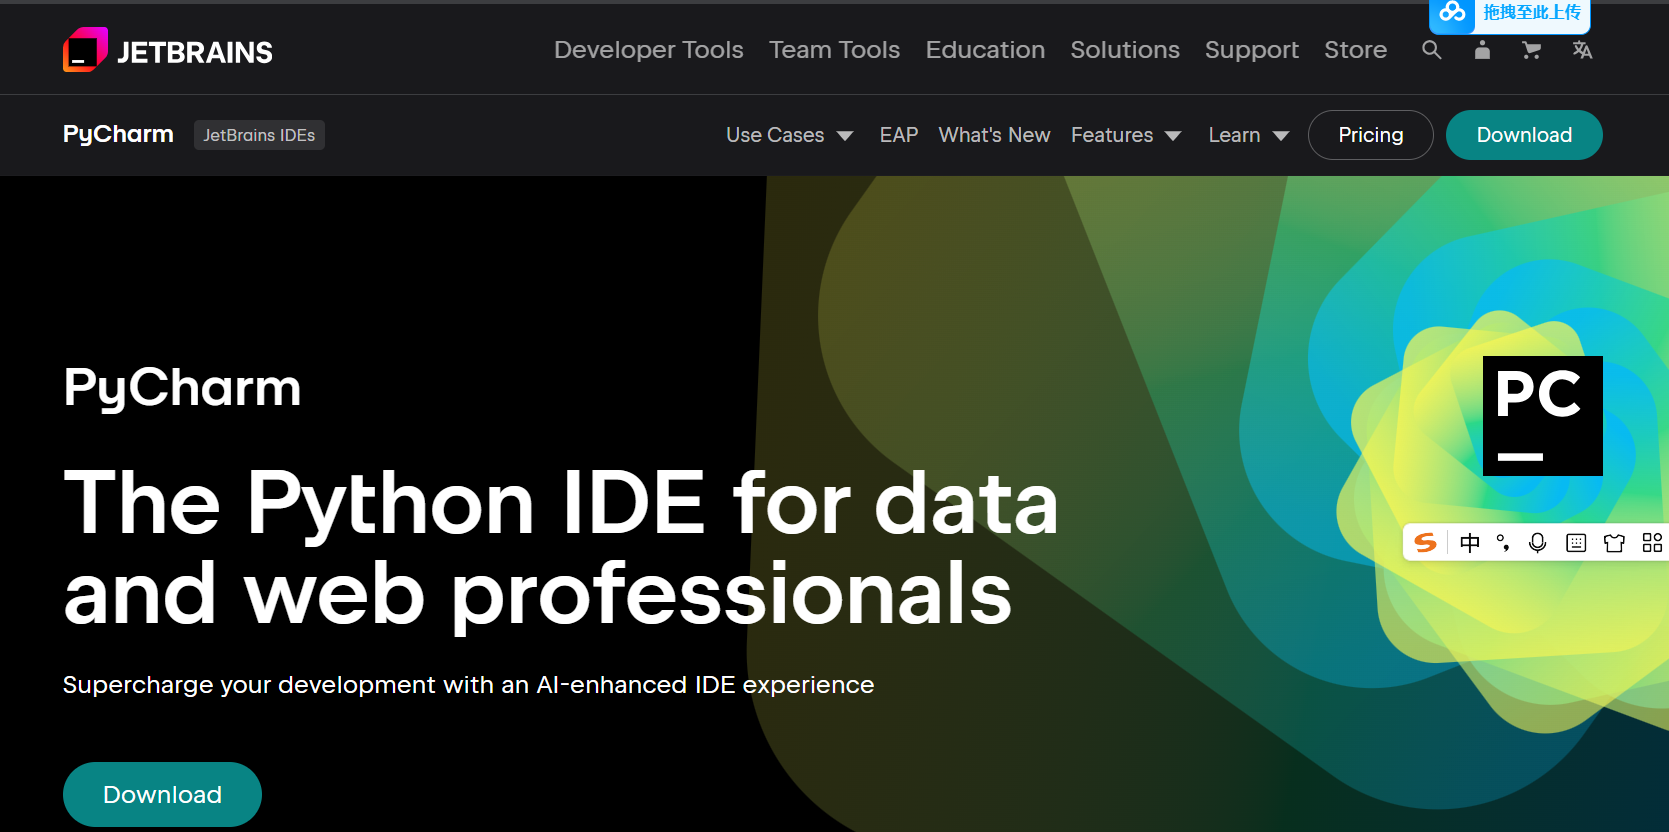Click the drag-to-upload Chinese label

[x=1532, y=13]
